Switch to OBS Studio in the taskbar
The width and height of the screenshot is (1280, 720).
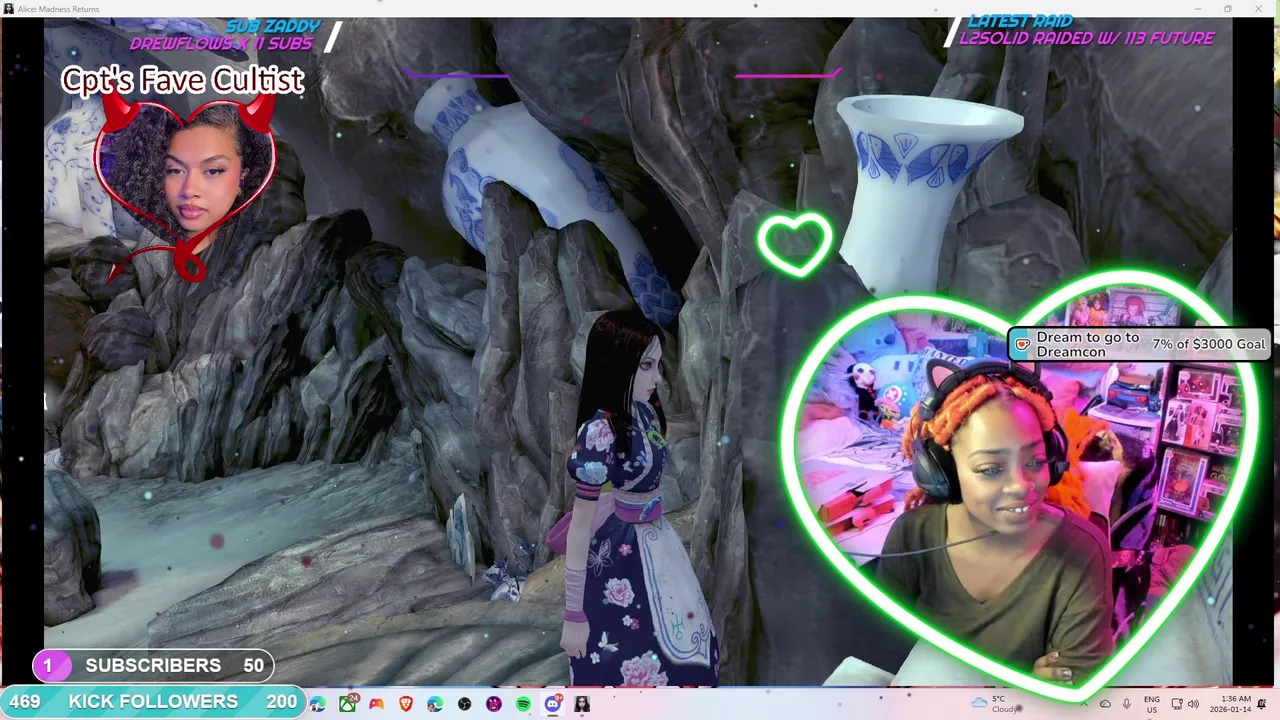click(x=464, y=704)
